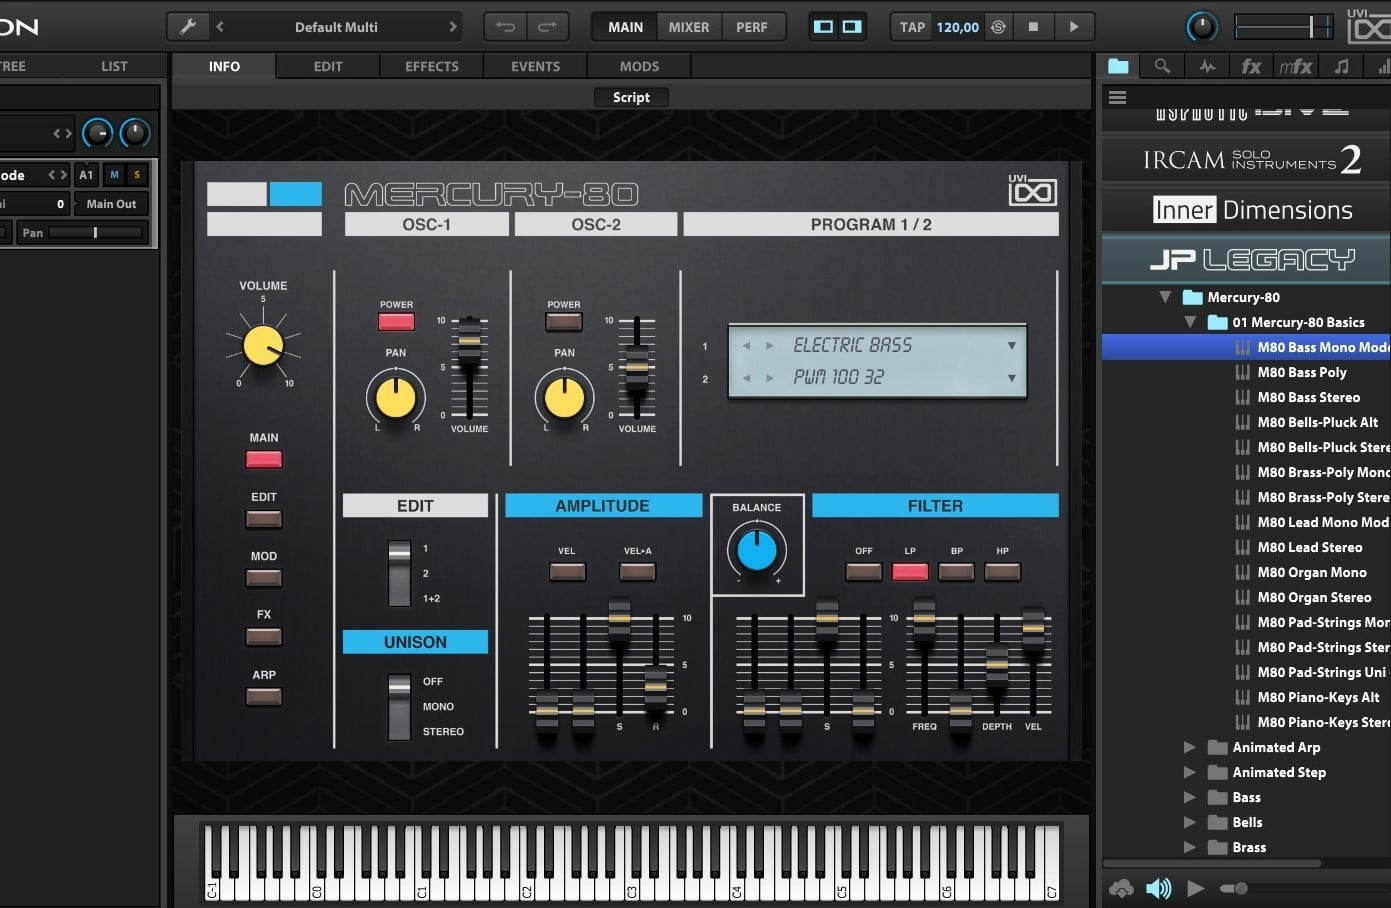Click the music note browser icon
1391x908 pixels.
click(1341, 66)
